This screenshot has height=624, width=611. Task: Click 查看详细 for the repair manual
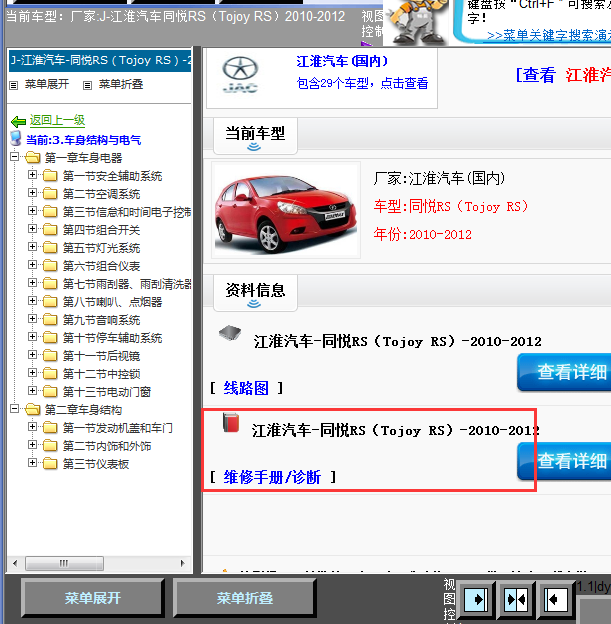coord(564,461)
